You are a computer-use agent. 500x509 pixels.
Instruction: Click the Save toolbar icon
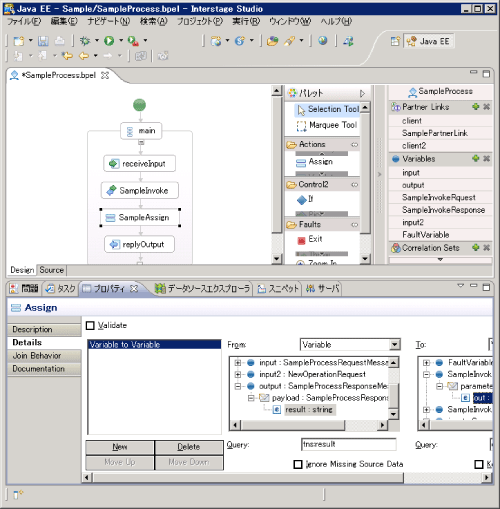tap(43, 41)
